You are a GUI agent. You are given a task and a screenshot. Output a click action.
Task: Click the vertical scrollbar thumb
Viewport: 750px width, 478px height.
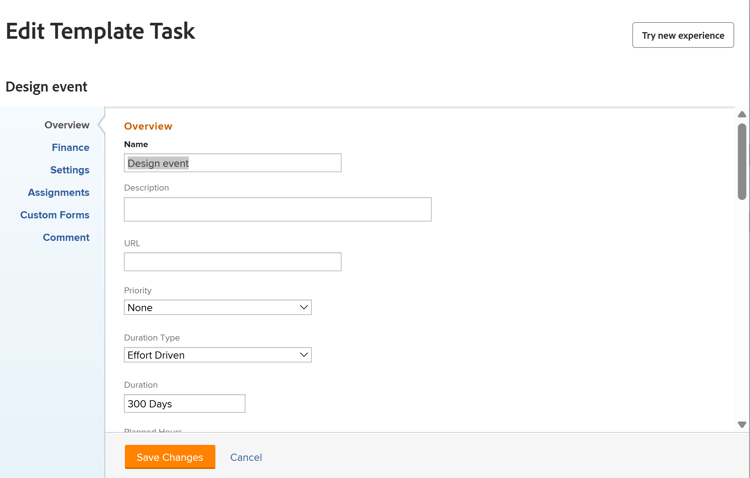[742, 160]
